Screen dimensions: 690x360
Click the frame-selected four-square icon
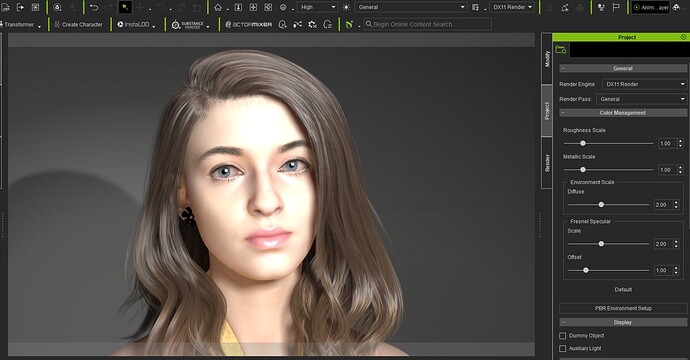tap(253, 7)
